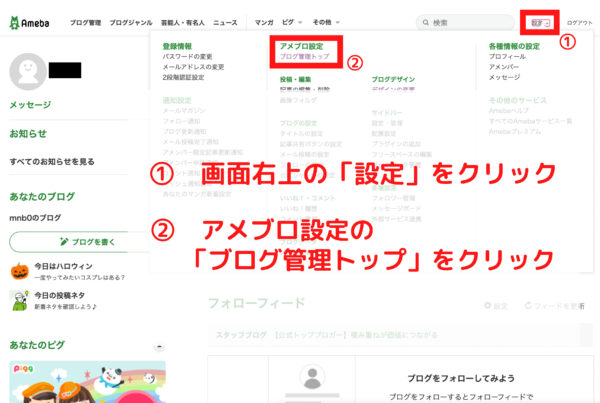Viewport: 600px width, 403px height.
Task: Select アメンバー in settings menu
Action: click(504, 67)
